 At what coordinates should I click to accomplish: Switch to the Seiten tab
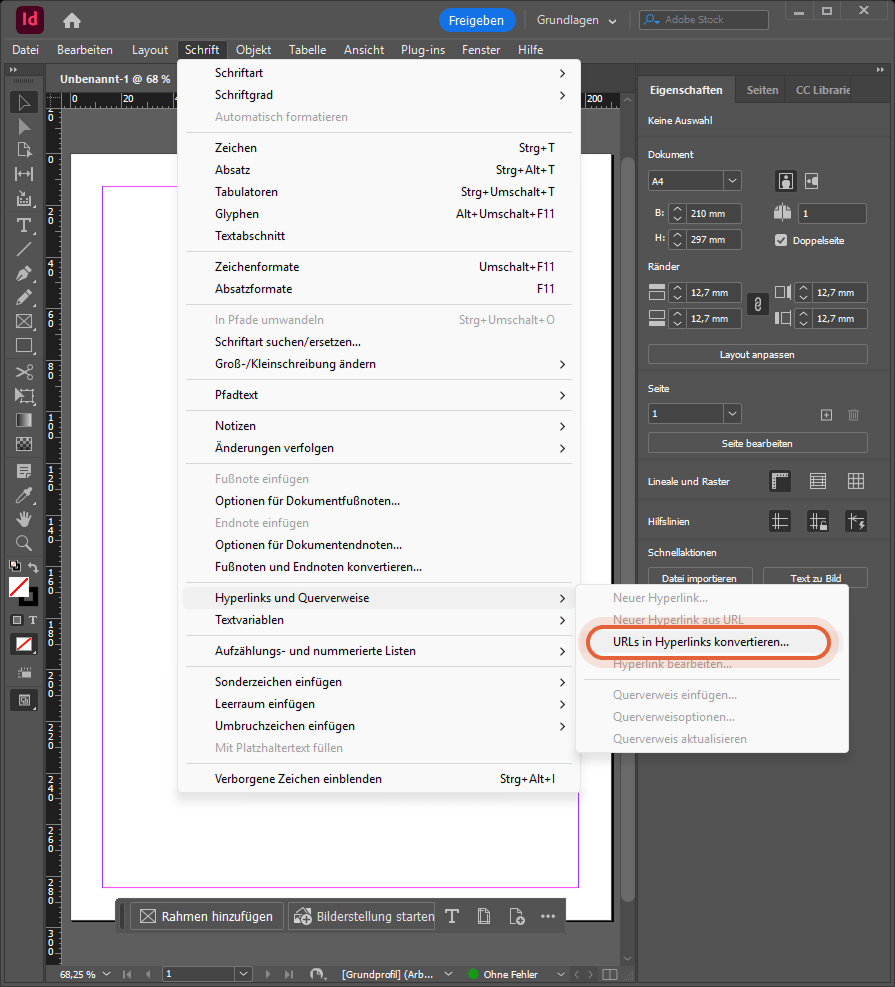point(762,90)
